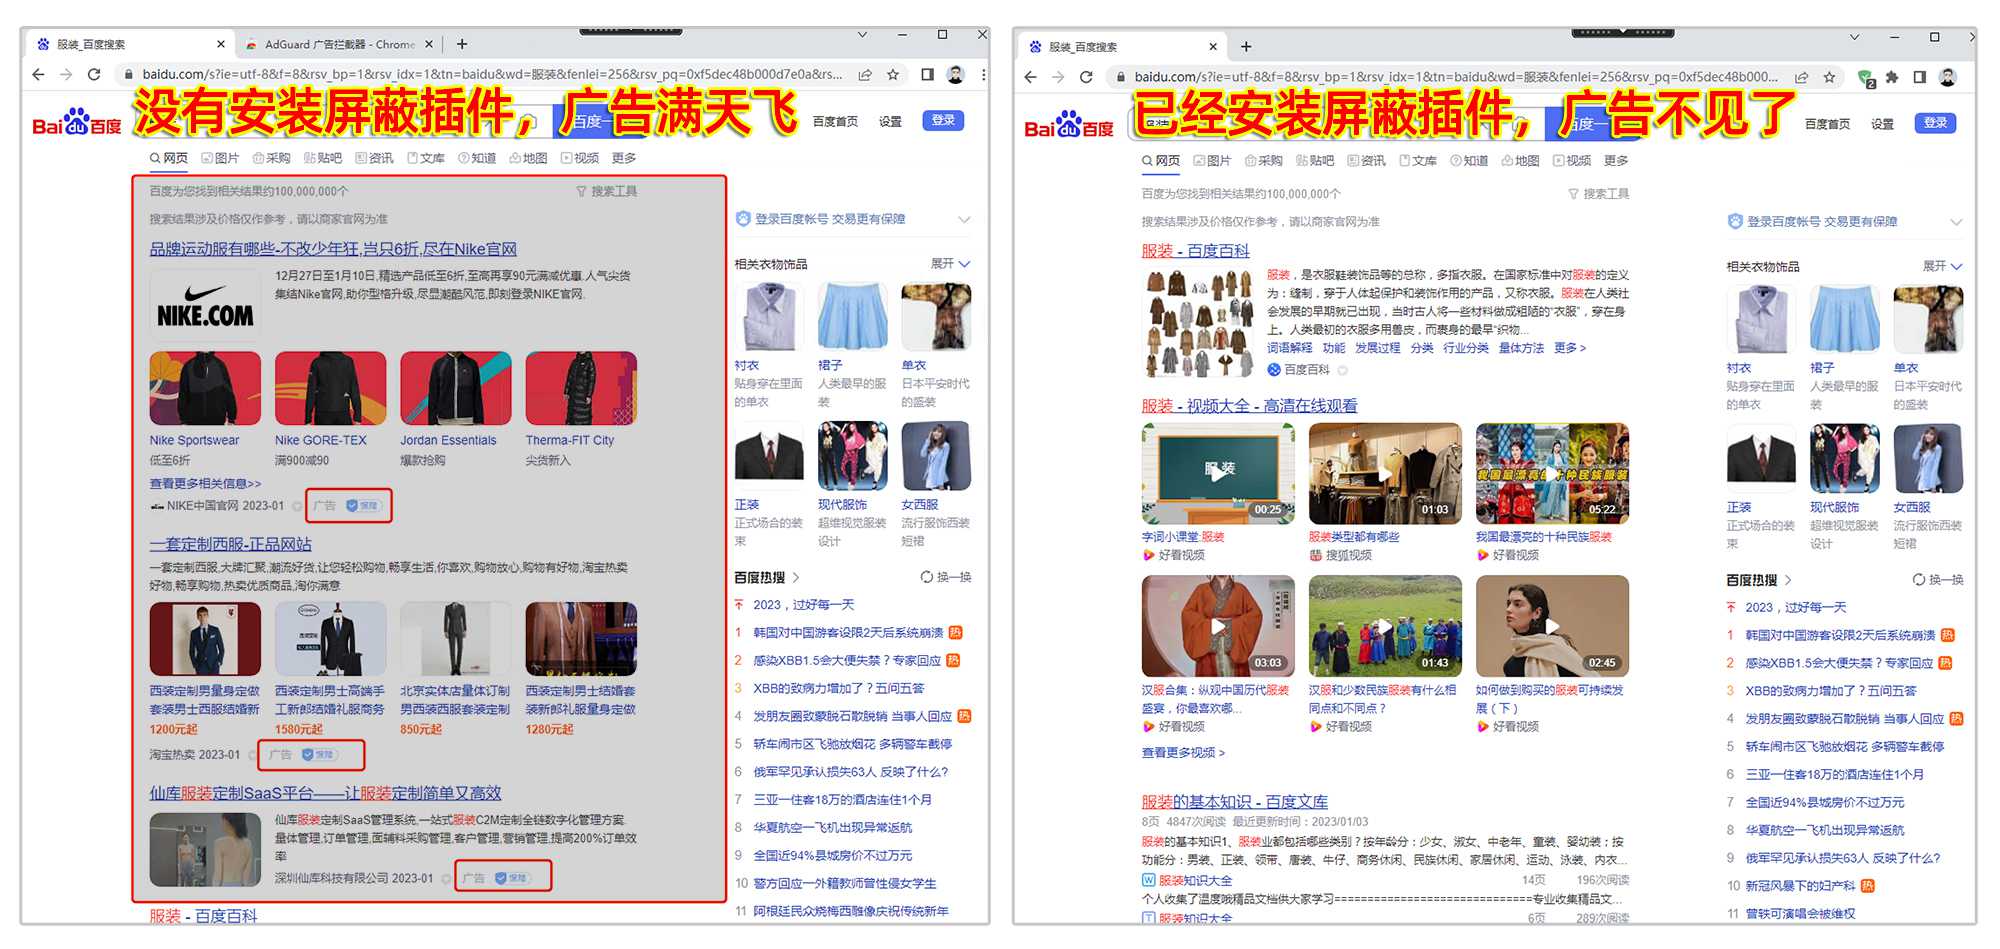
Task: Open the 仙库服装定制SaaS平台 ad link
Action: click(x=325, y=793)
